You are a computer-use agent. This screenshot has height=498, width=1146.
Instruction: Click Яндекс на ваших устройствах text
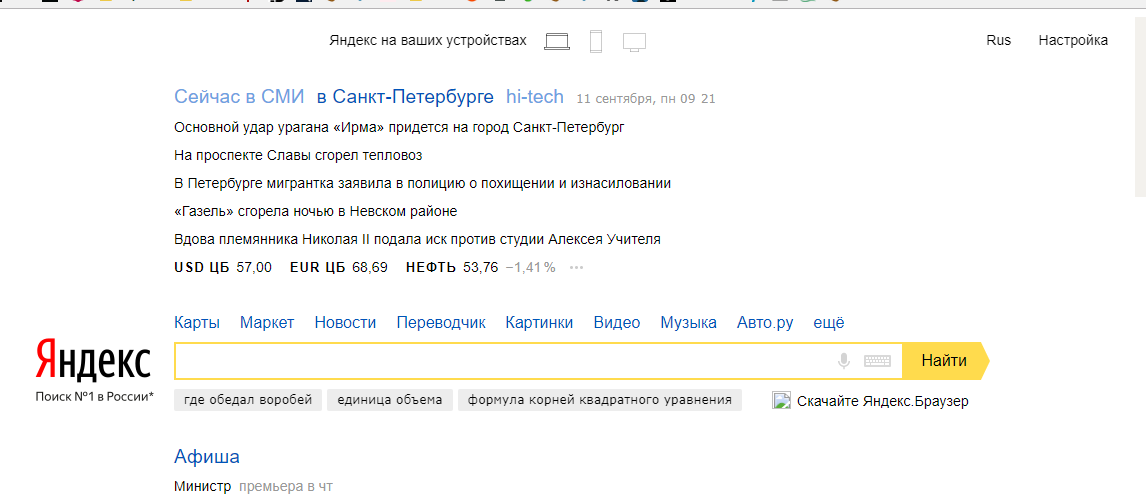(428, 40)
